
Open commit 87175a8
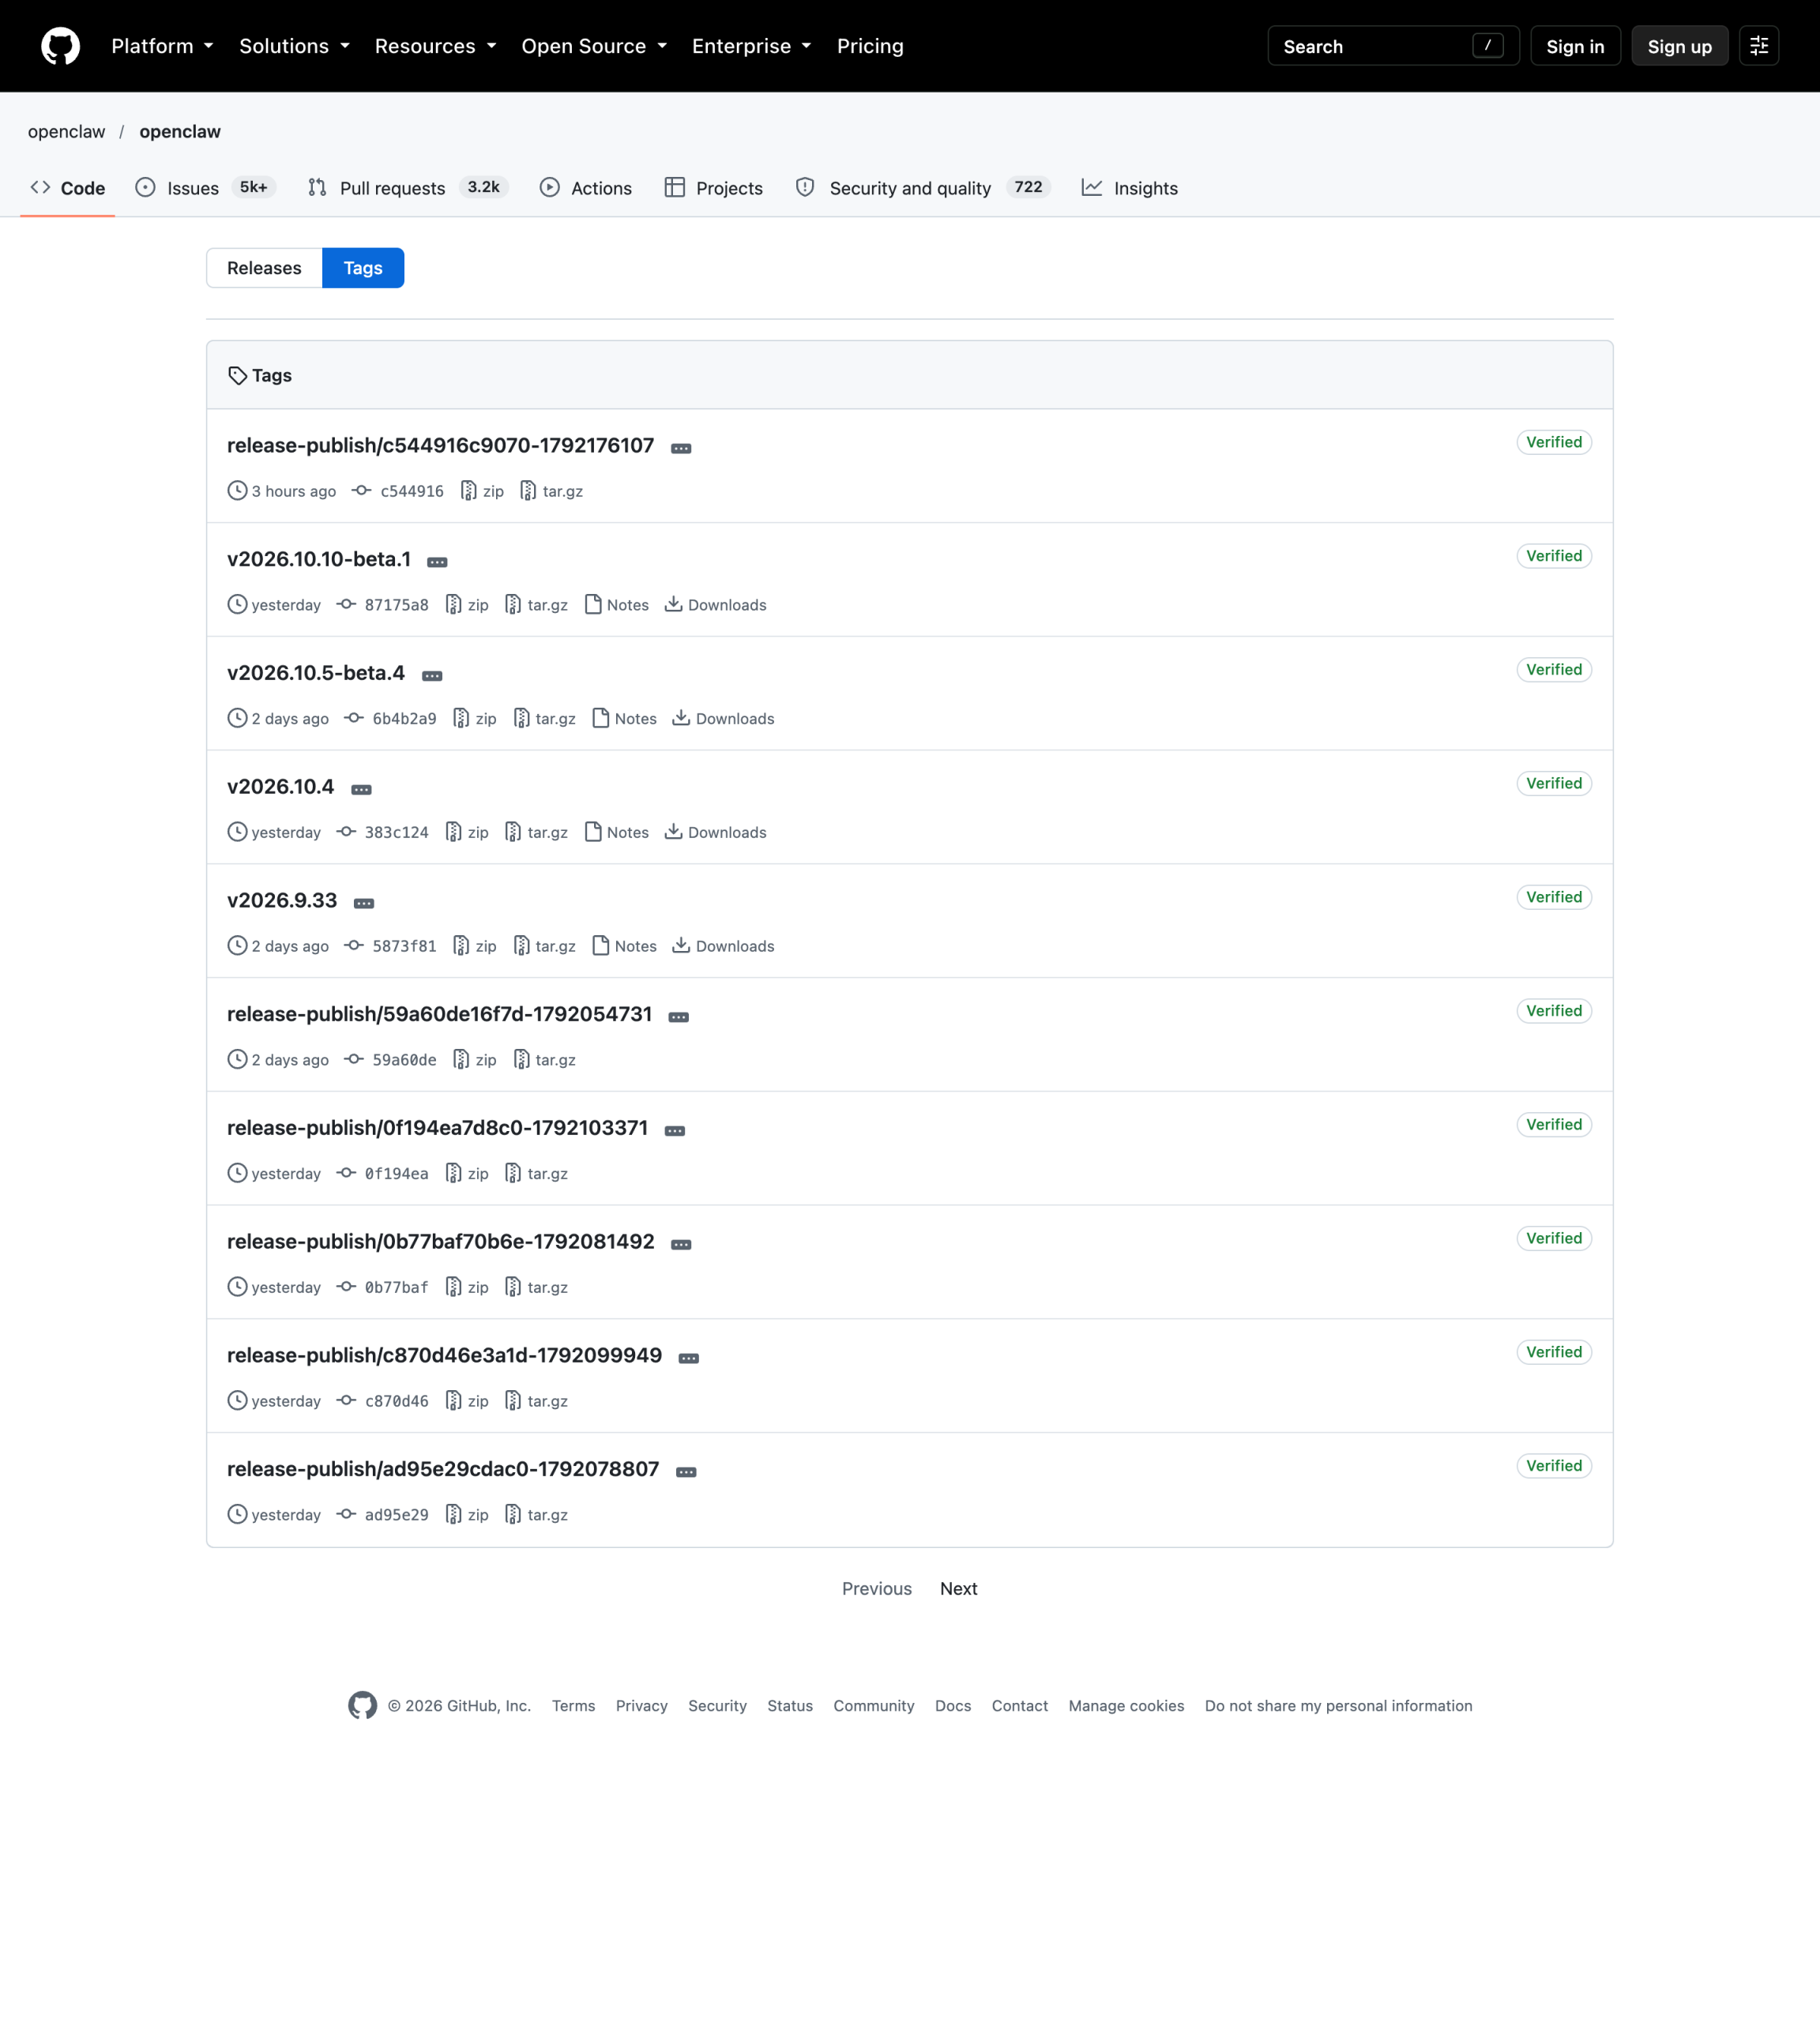tap(382, 605)
